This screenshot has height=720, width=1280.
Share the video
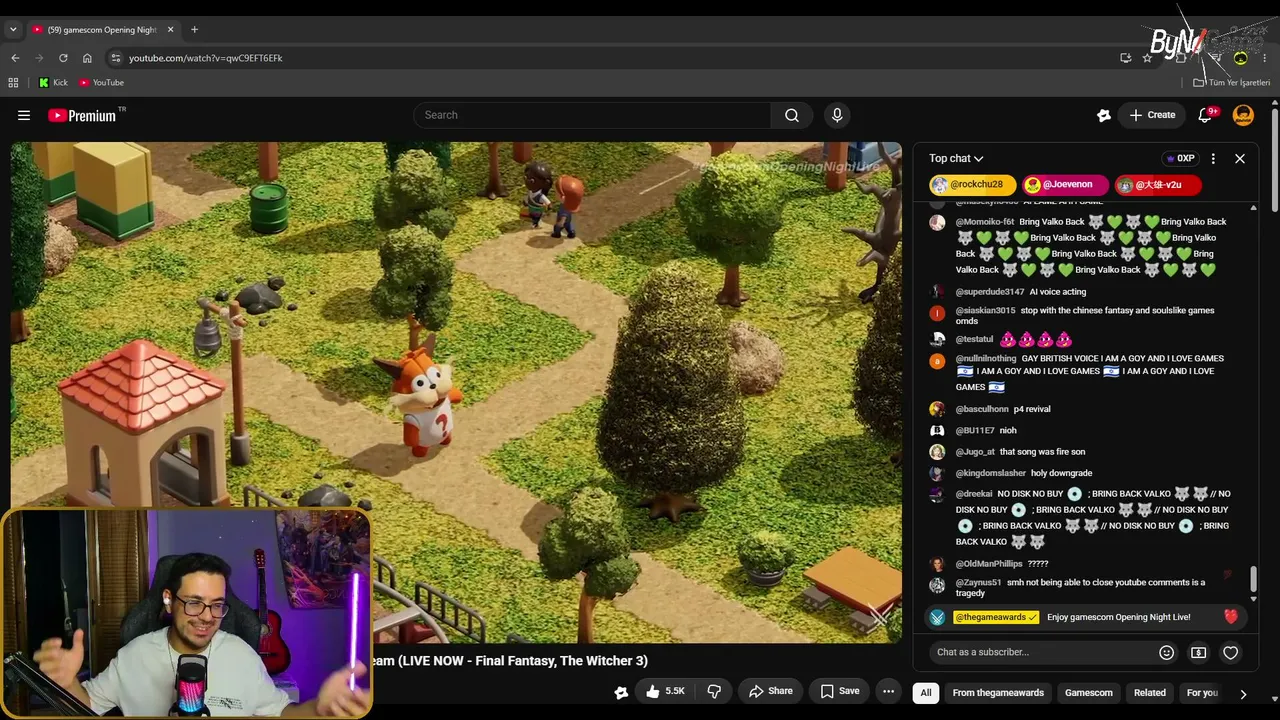(x=771, y=691)
